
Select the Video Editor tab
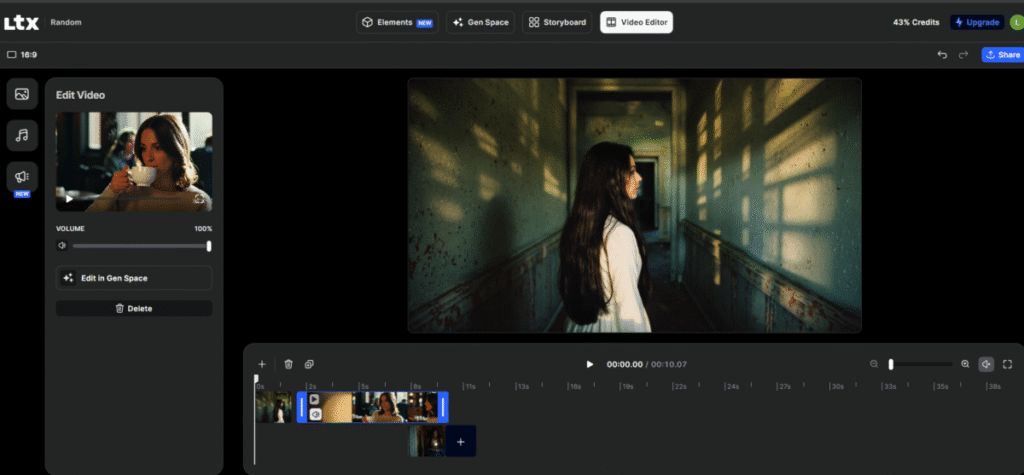click(x=637, y=22)
